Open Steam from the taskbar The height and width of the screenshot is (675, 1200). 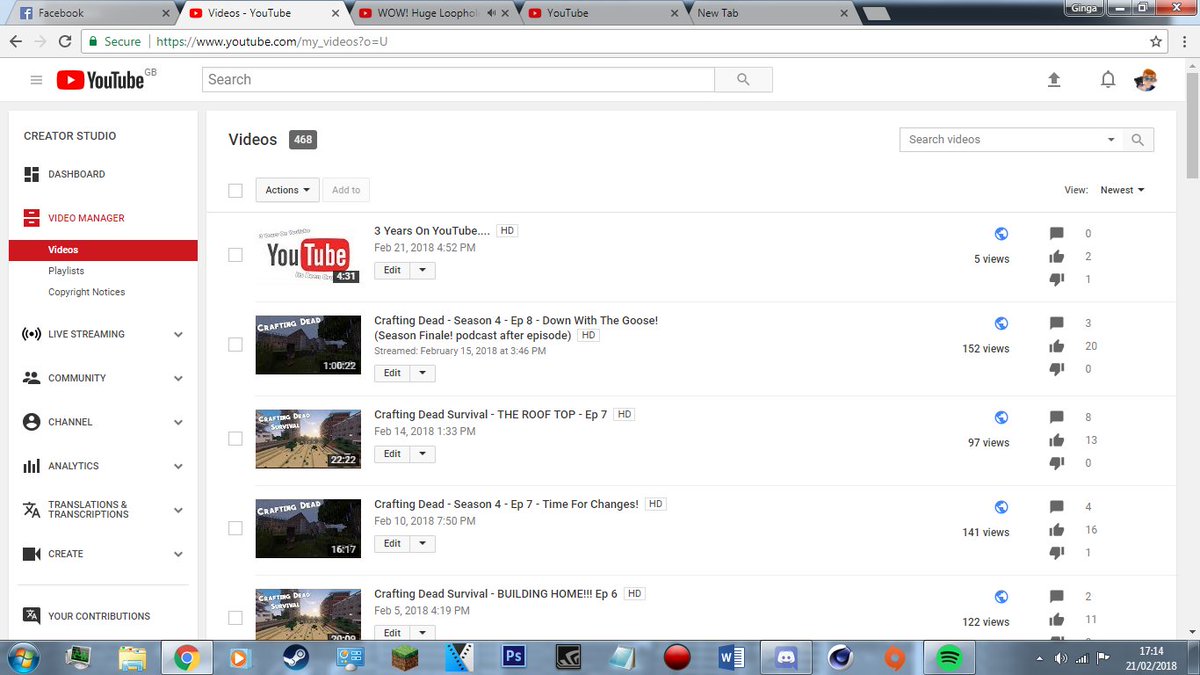pyautogui.click(x=295, y=658)
